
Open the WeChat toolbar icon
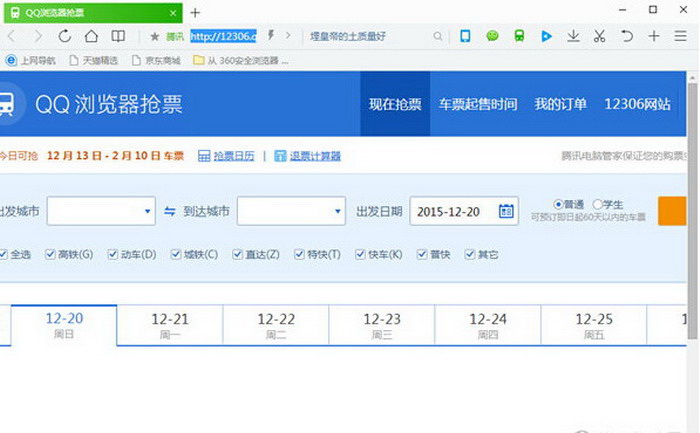coord(492,36)
